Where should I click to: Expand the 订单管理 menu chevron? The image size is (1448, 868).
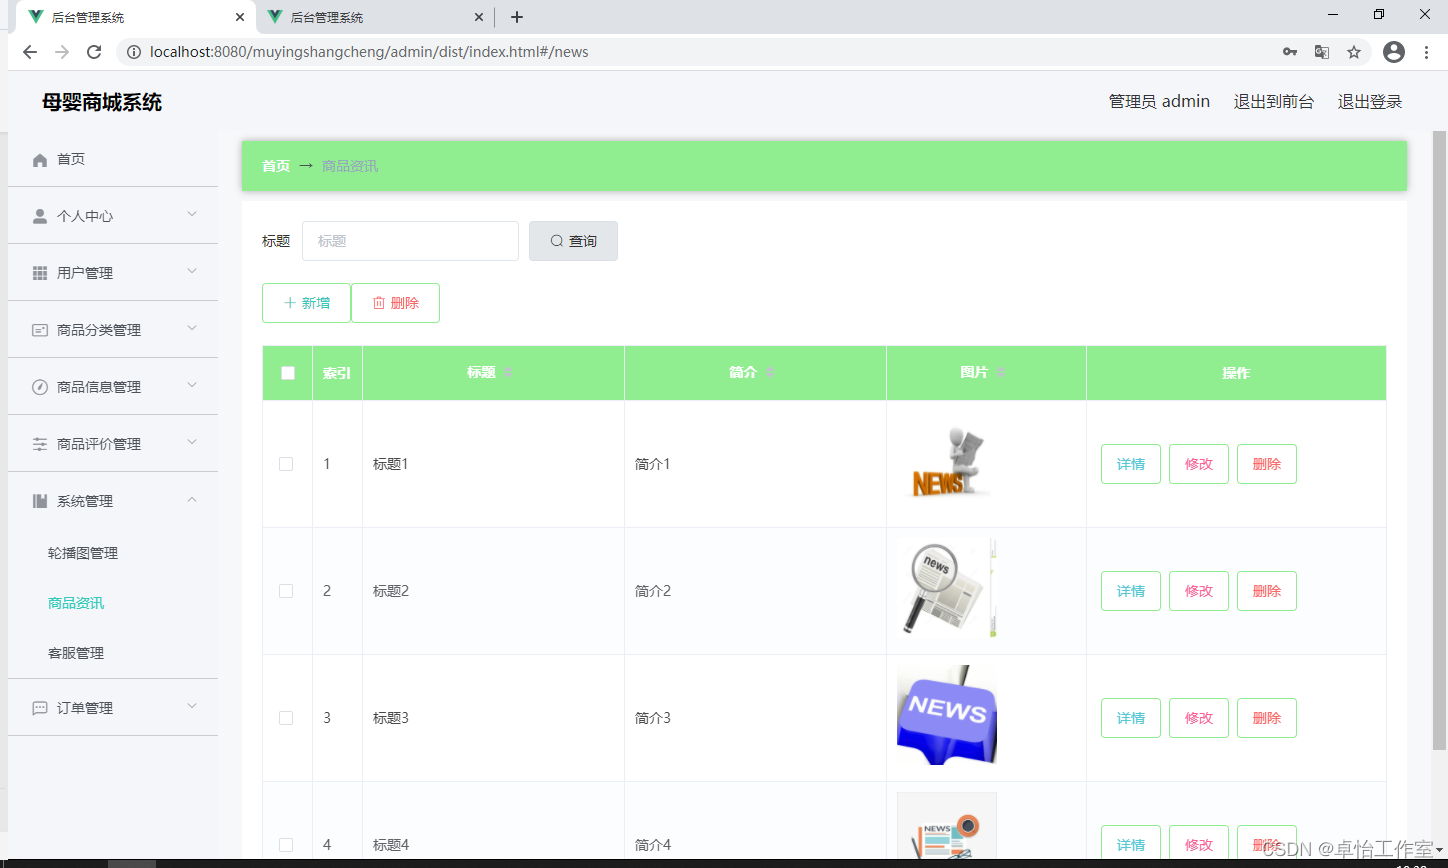coord(192,707)
